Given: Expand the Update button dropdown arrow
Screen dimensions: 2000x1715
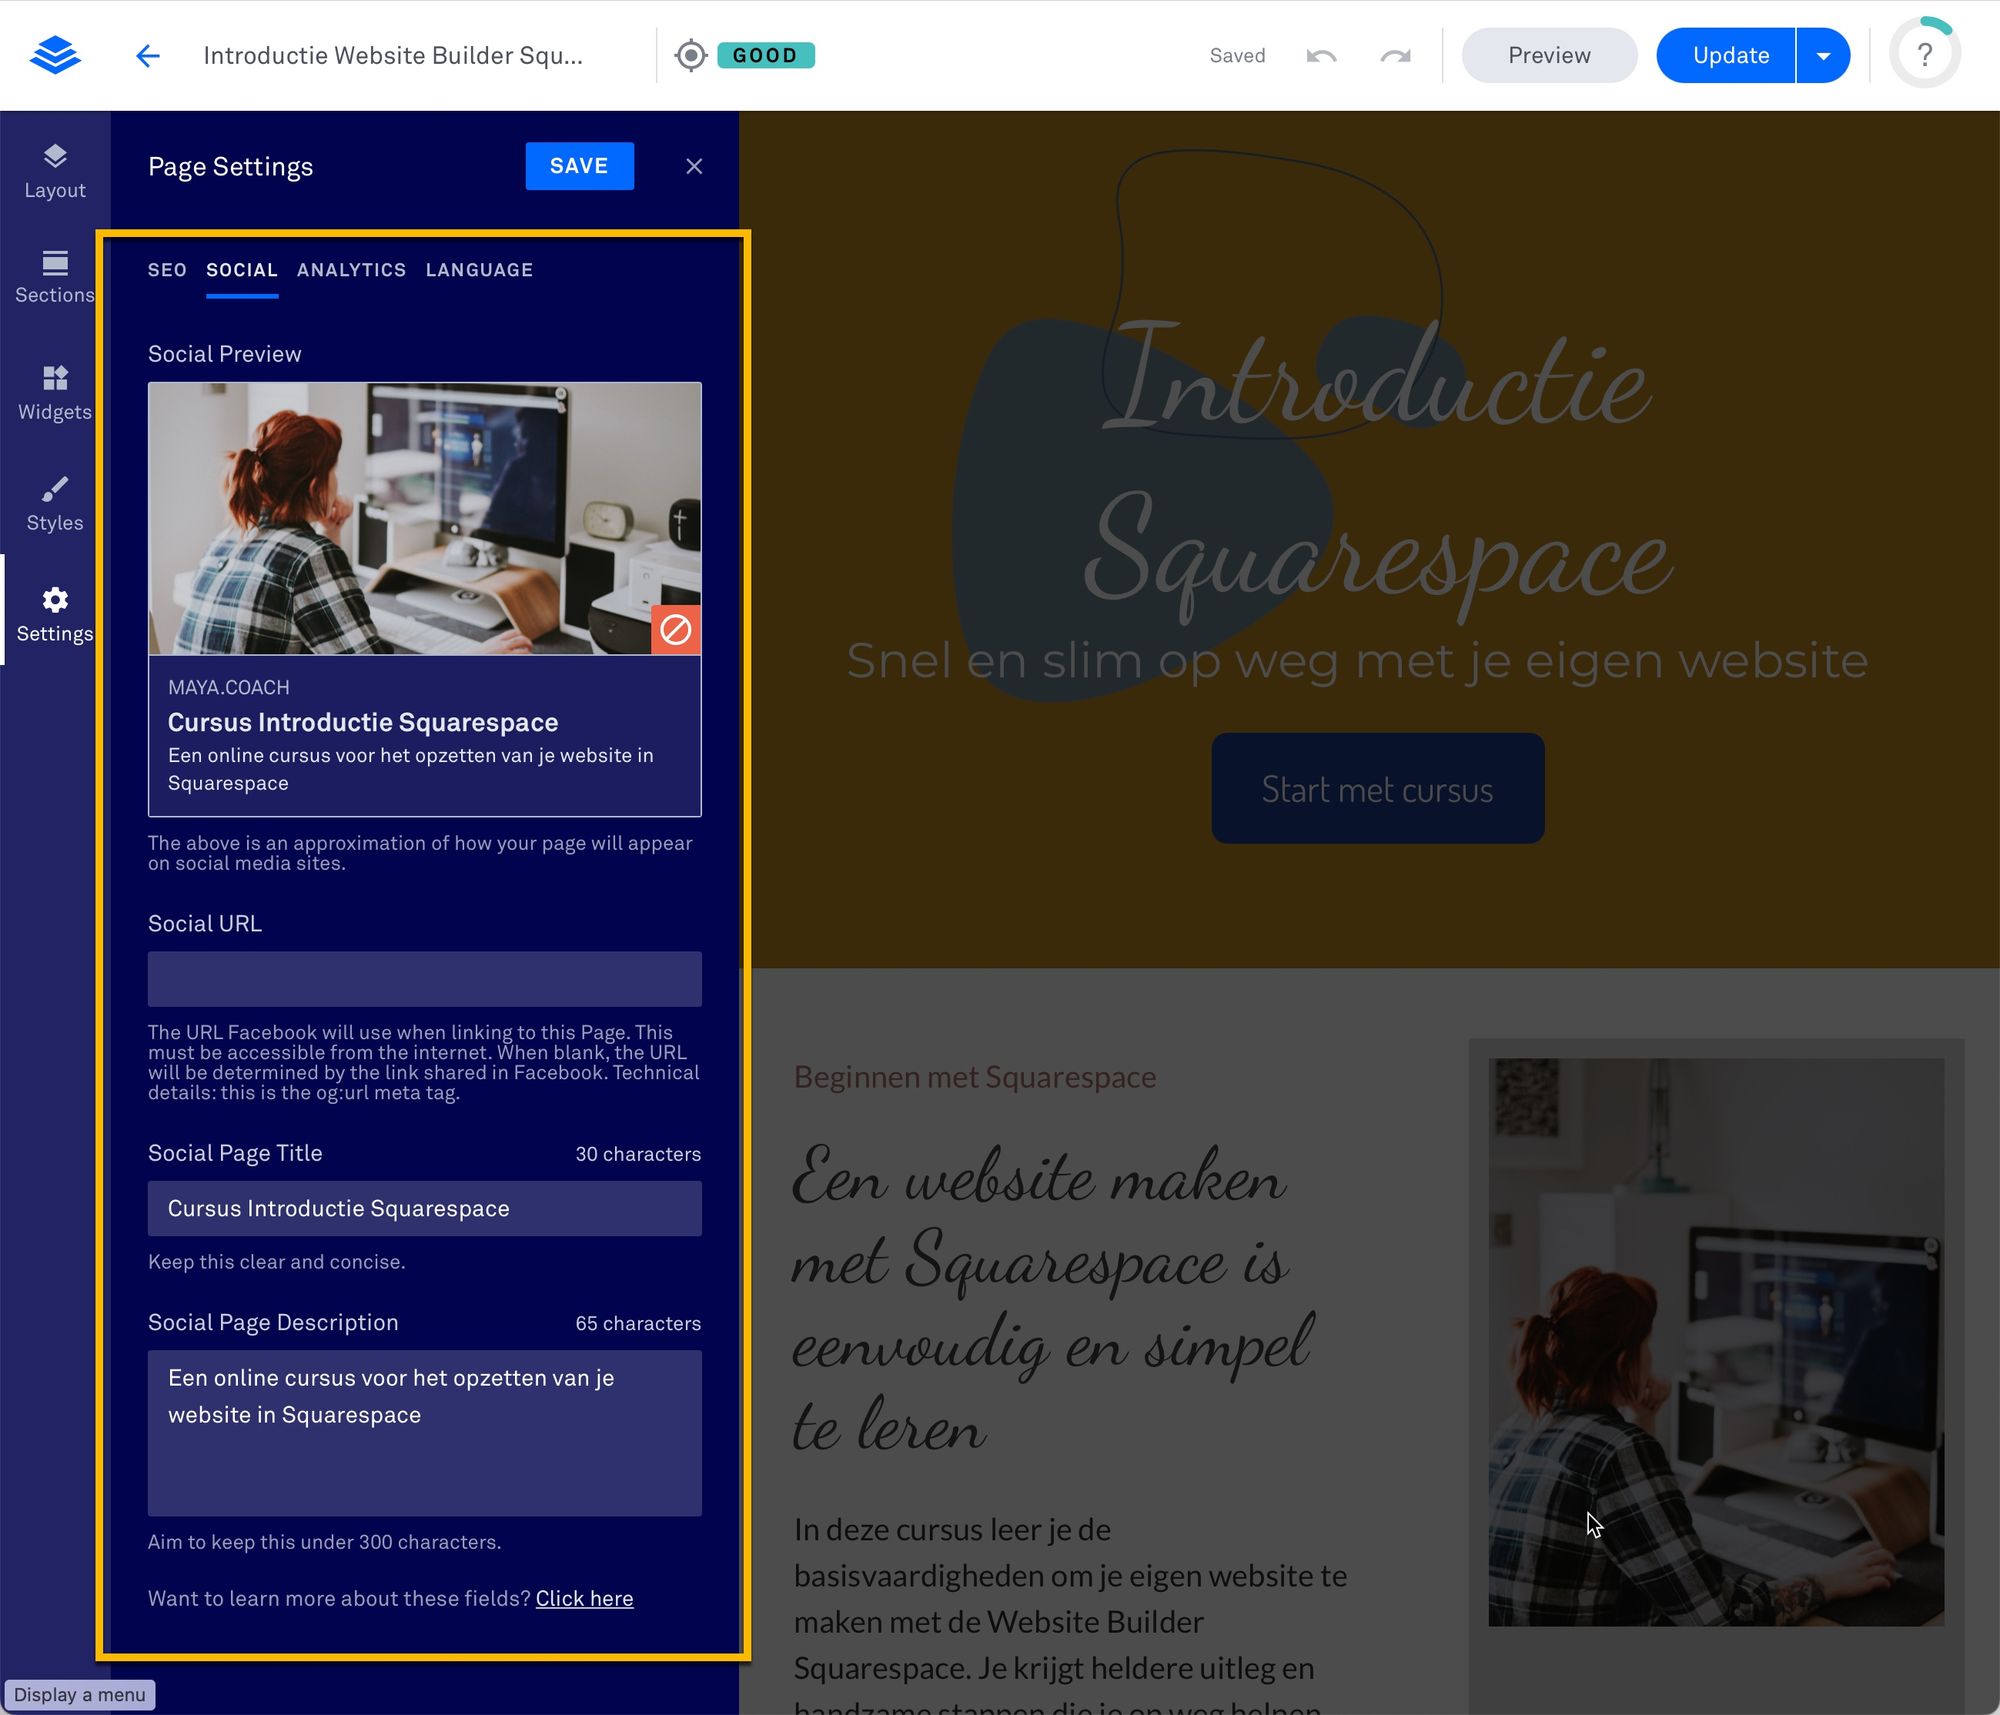Looking at the screenshot, I should click(x=1823, y=54).
